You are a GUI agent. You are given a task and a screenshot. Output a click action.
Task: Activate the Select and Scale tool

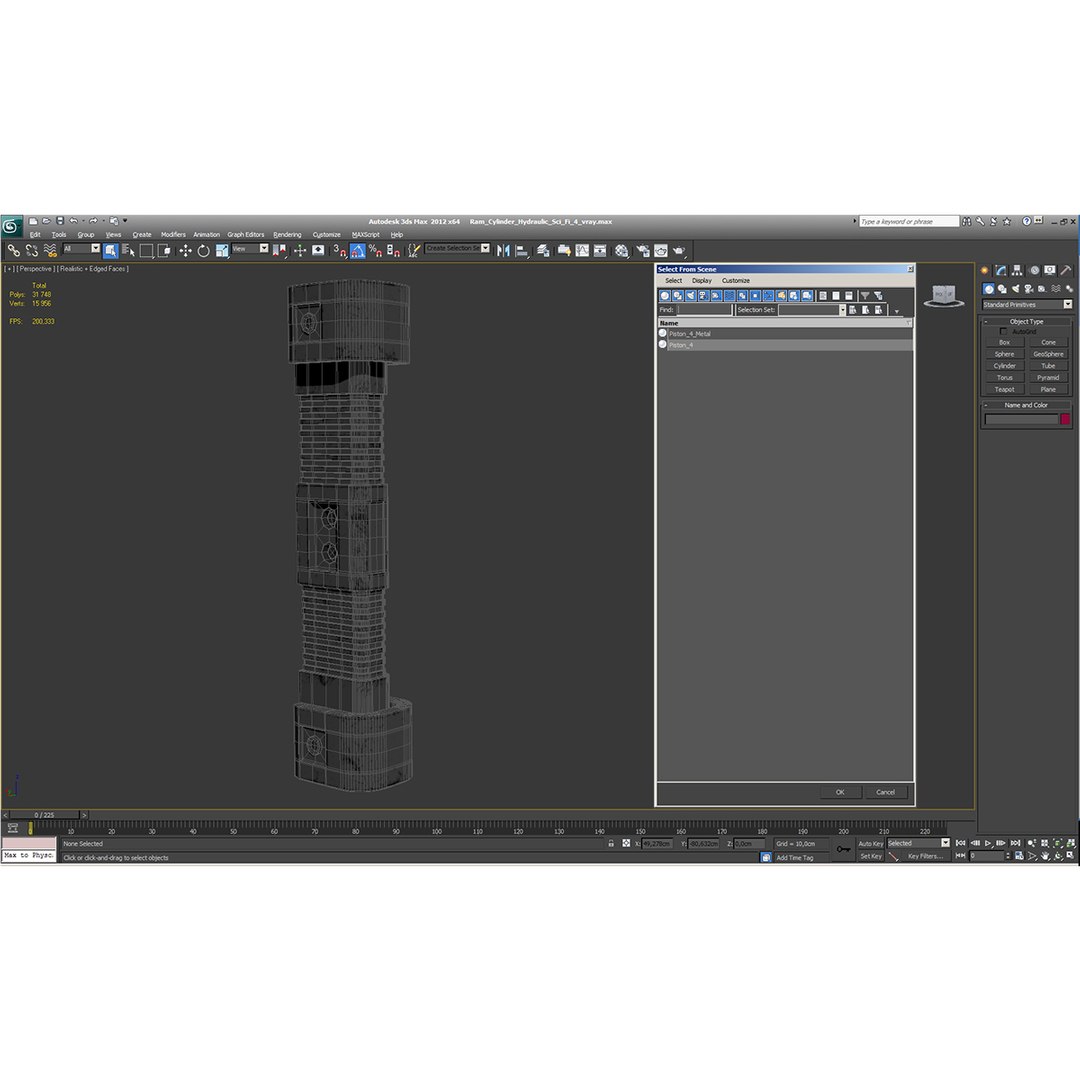point(221,251)
